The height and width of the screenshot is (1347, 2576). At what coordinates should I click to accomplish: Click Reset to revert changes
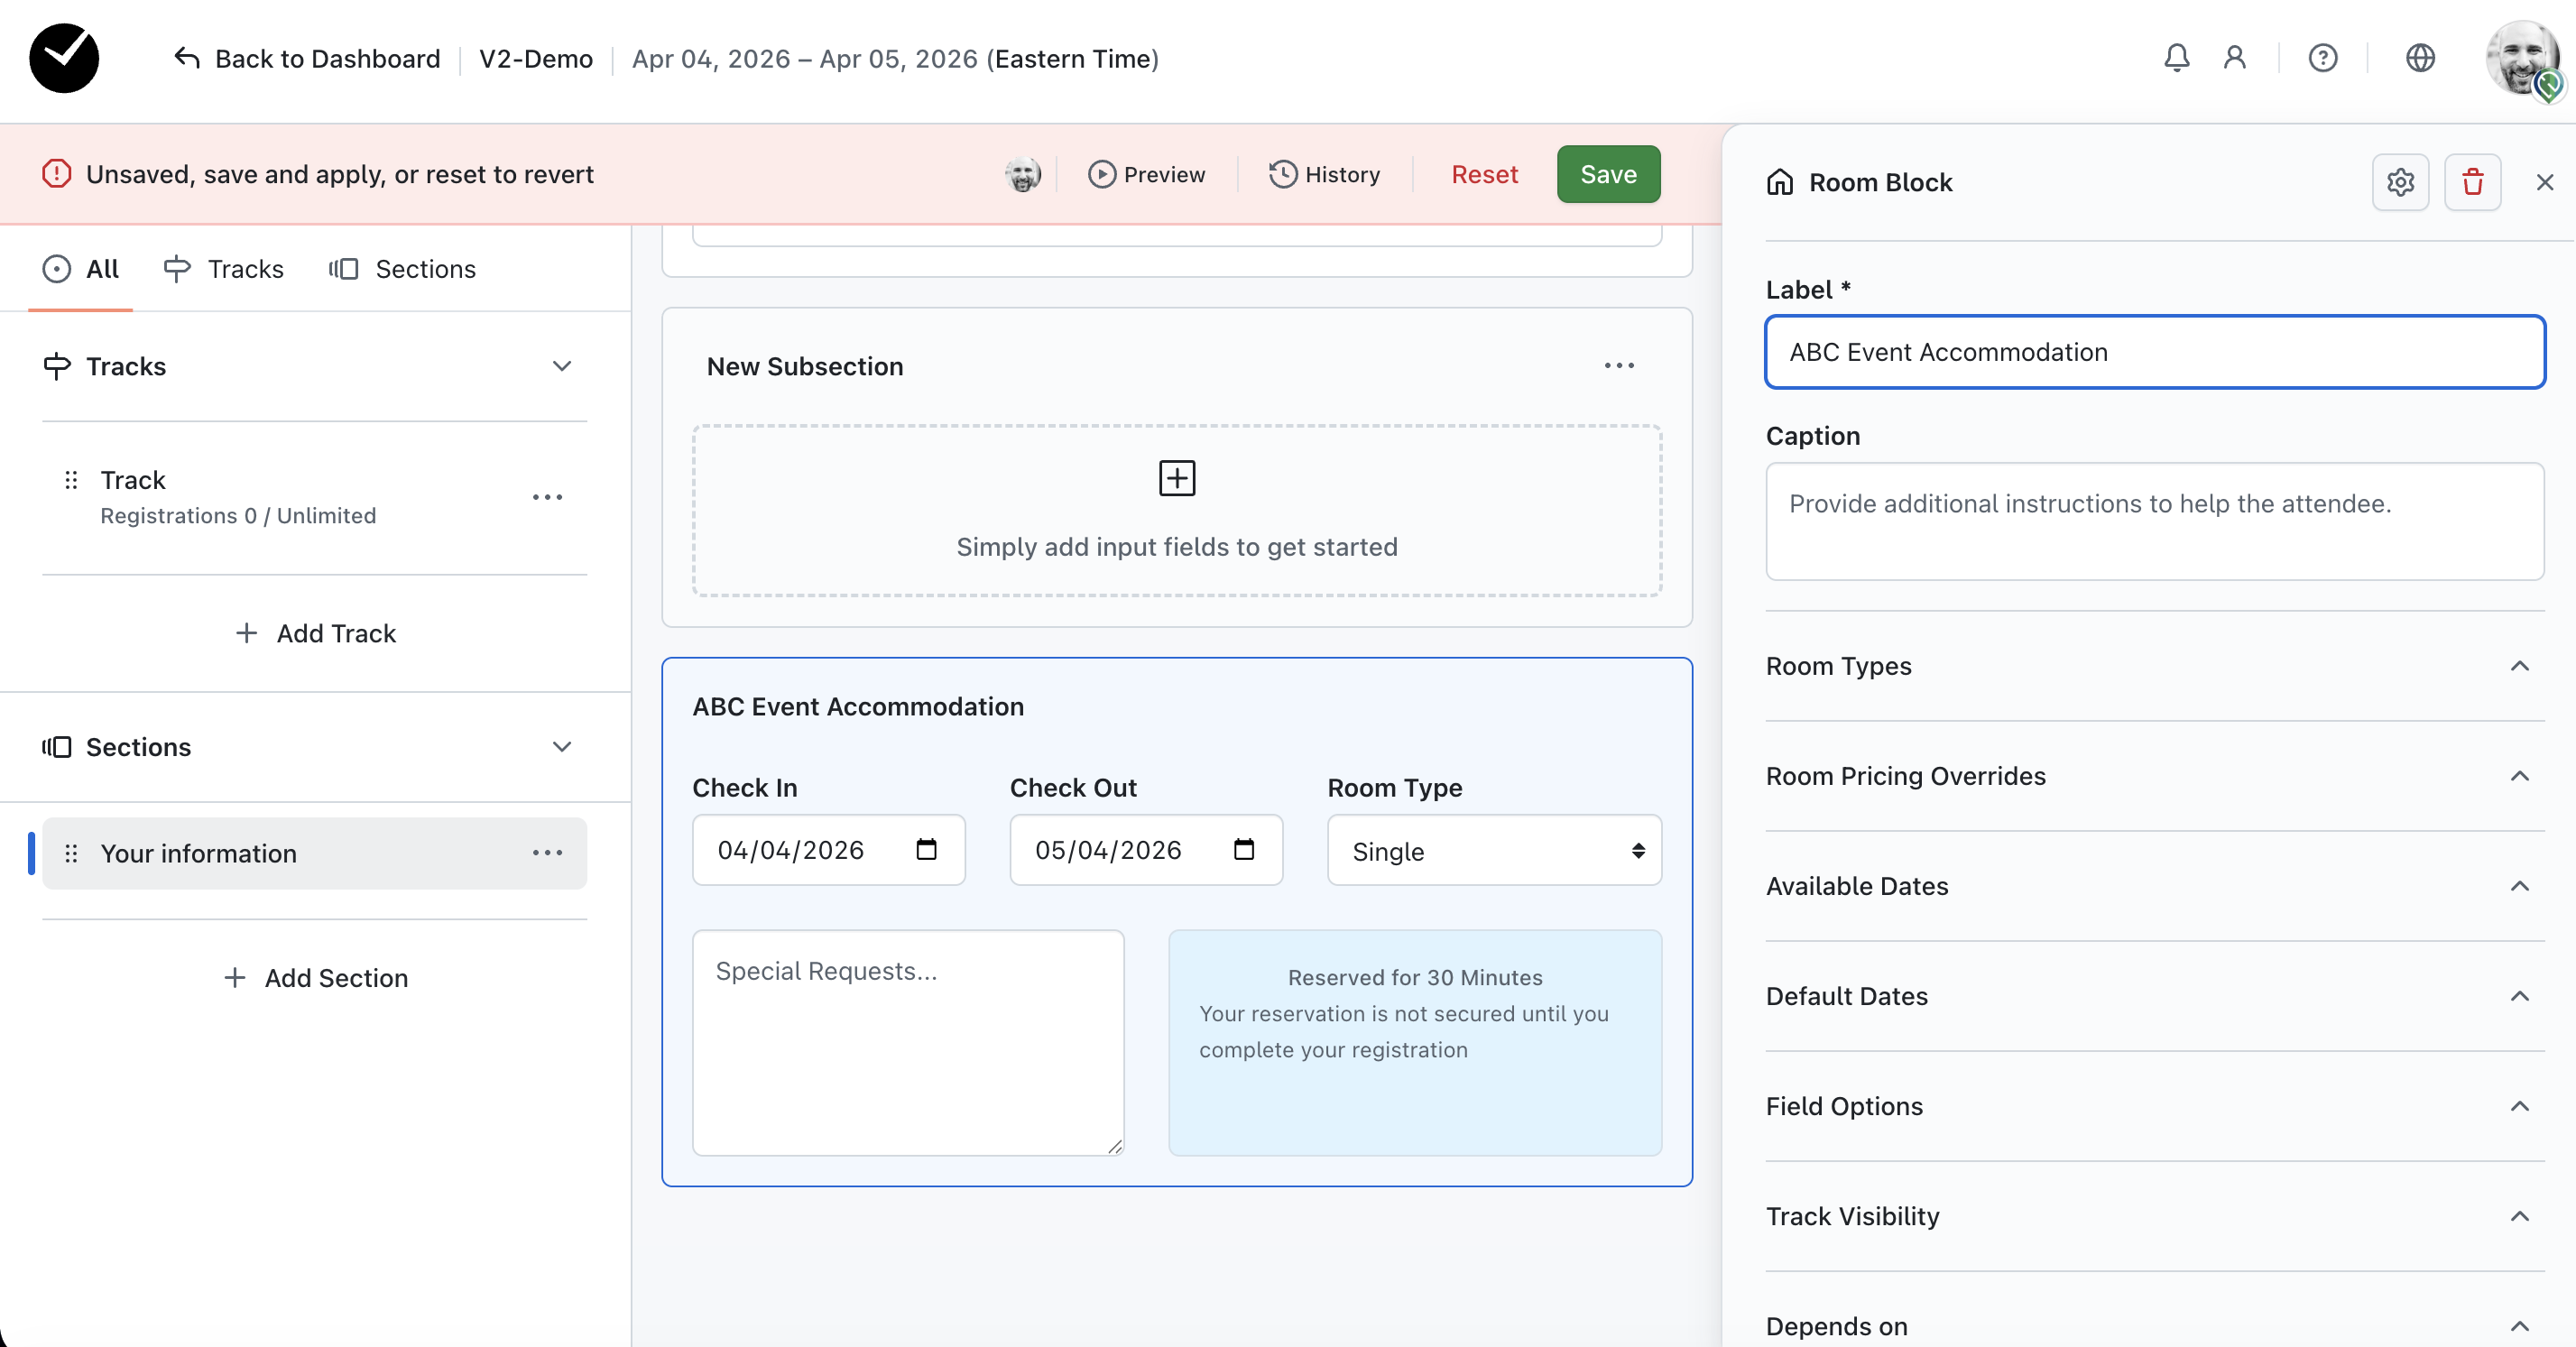click(x=1484, y=174)
